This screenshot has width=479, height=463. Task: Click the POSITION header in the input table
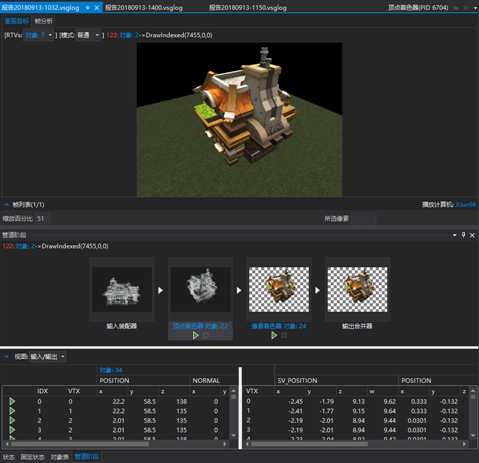coord(114,380)
